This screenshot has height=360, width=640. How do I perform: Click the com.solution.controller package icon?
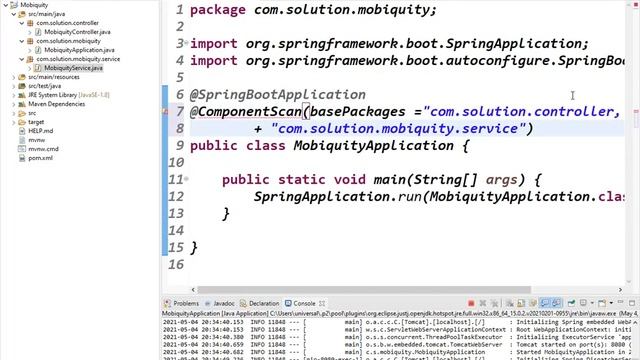point(30,23)
